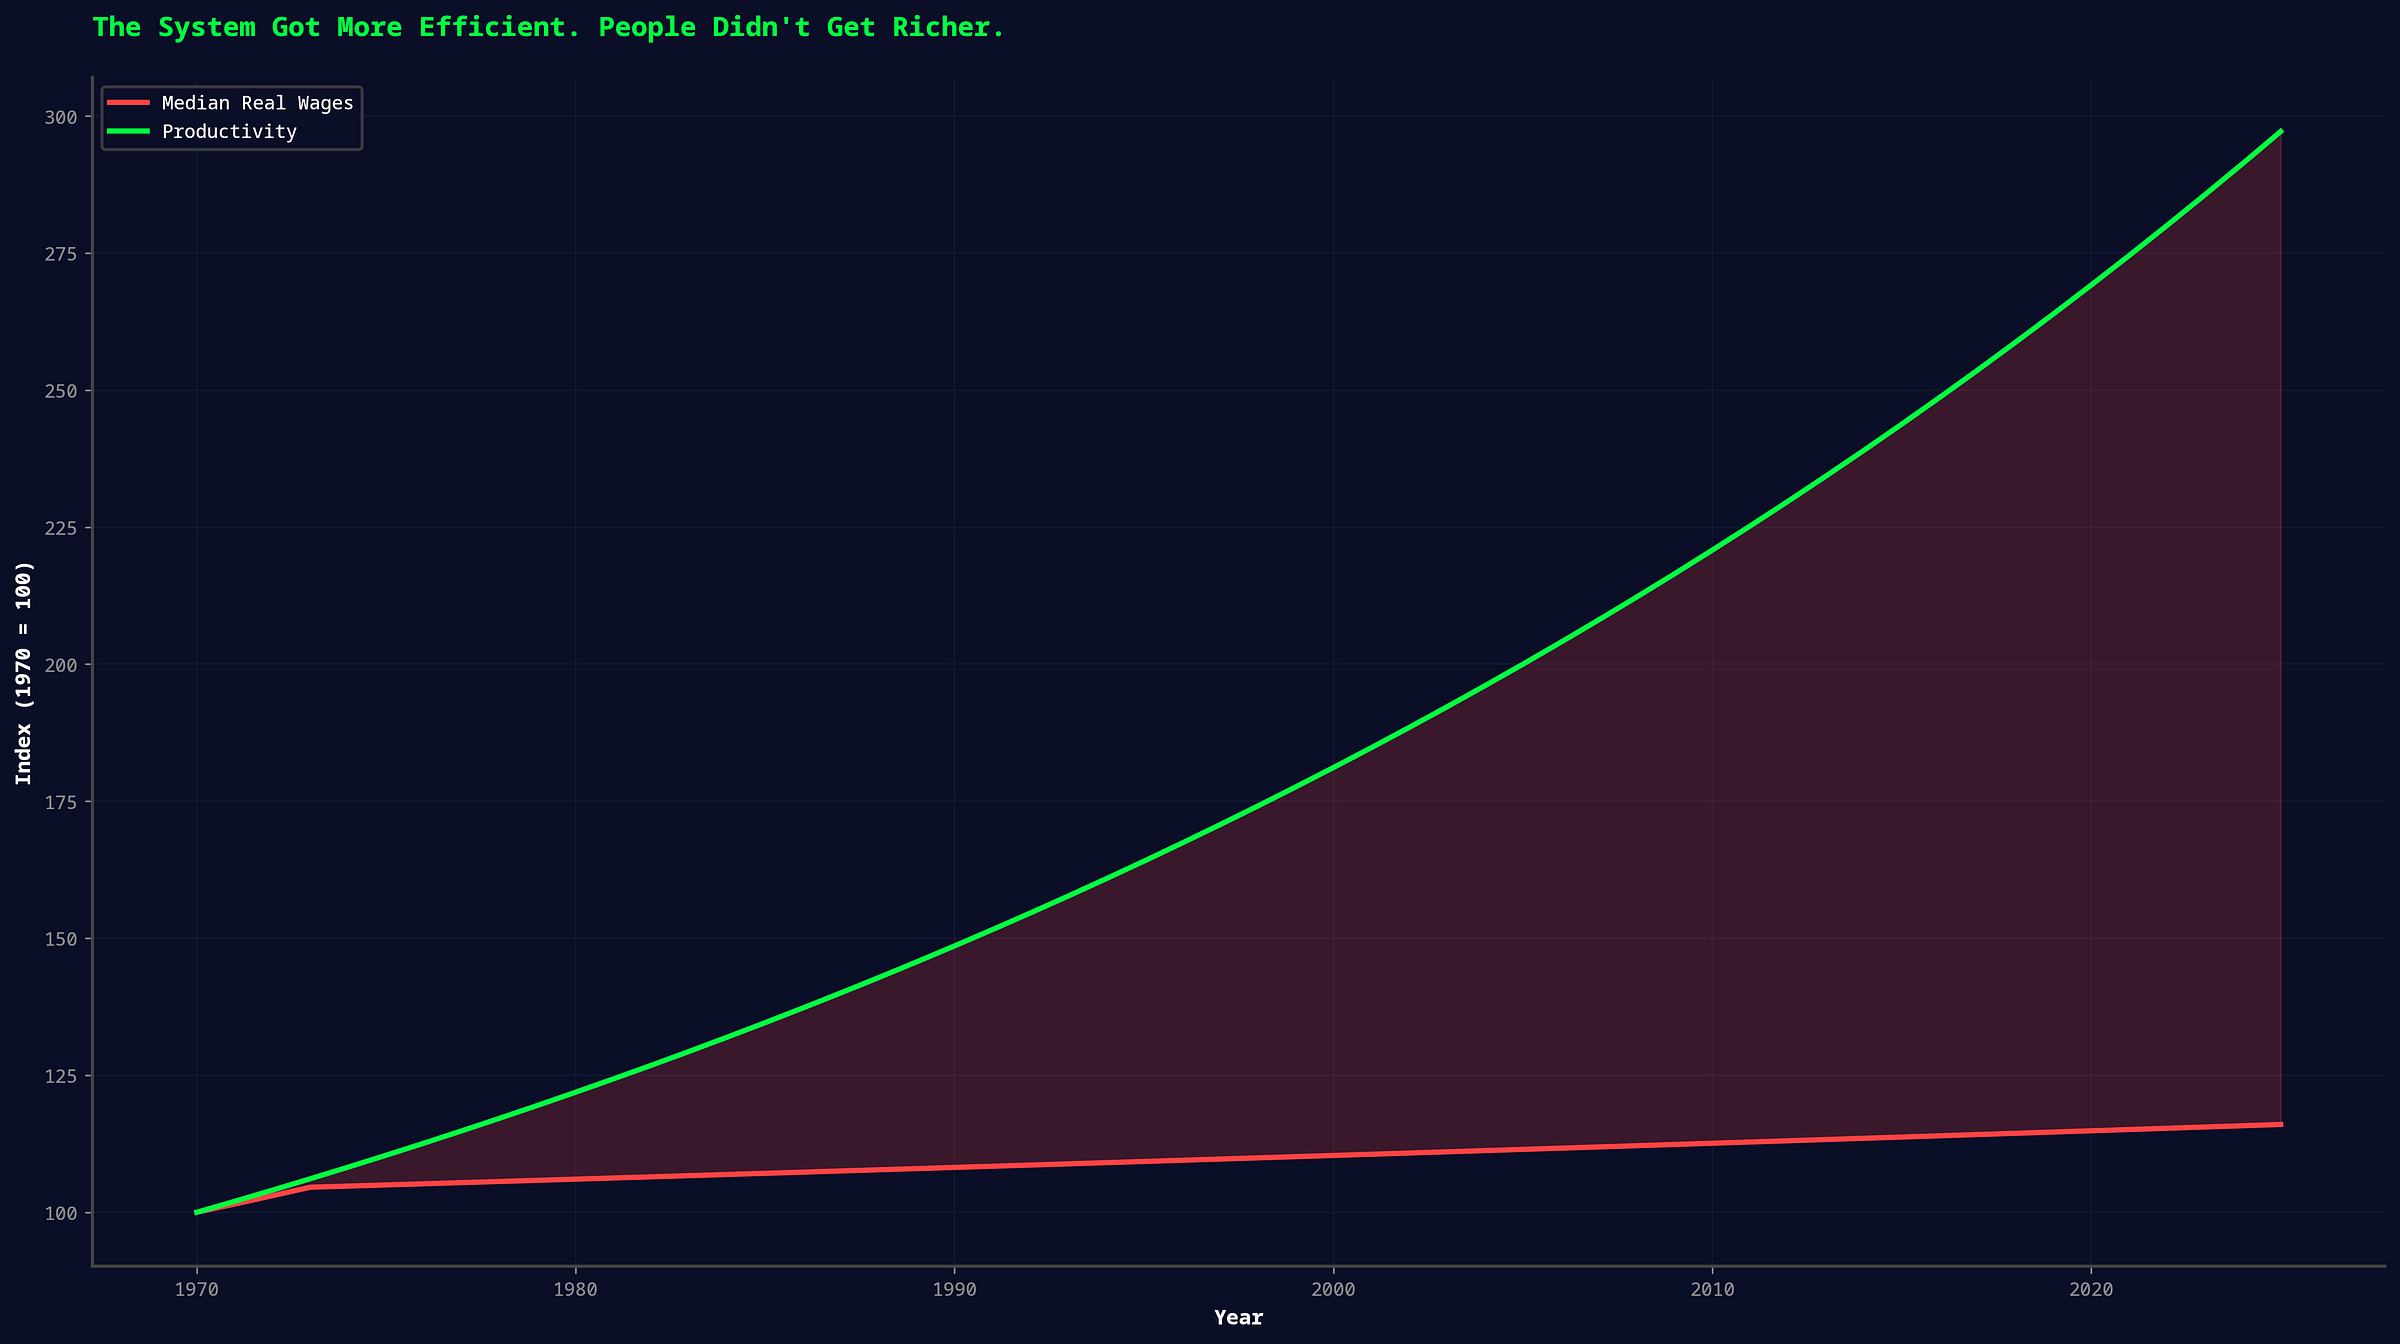Toggle the Productivity legend entry

228,131
